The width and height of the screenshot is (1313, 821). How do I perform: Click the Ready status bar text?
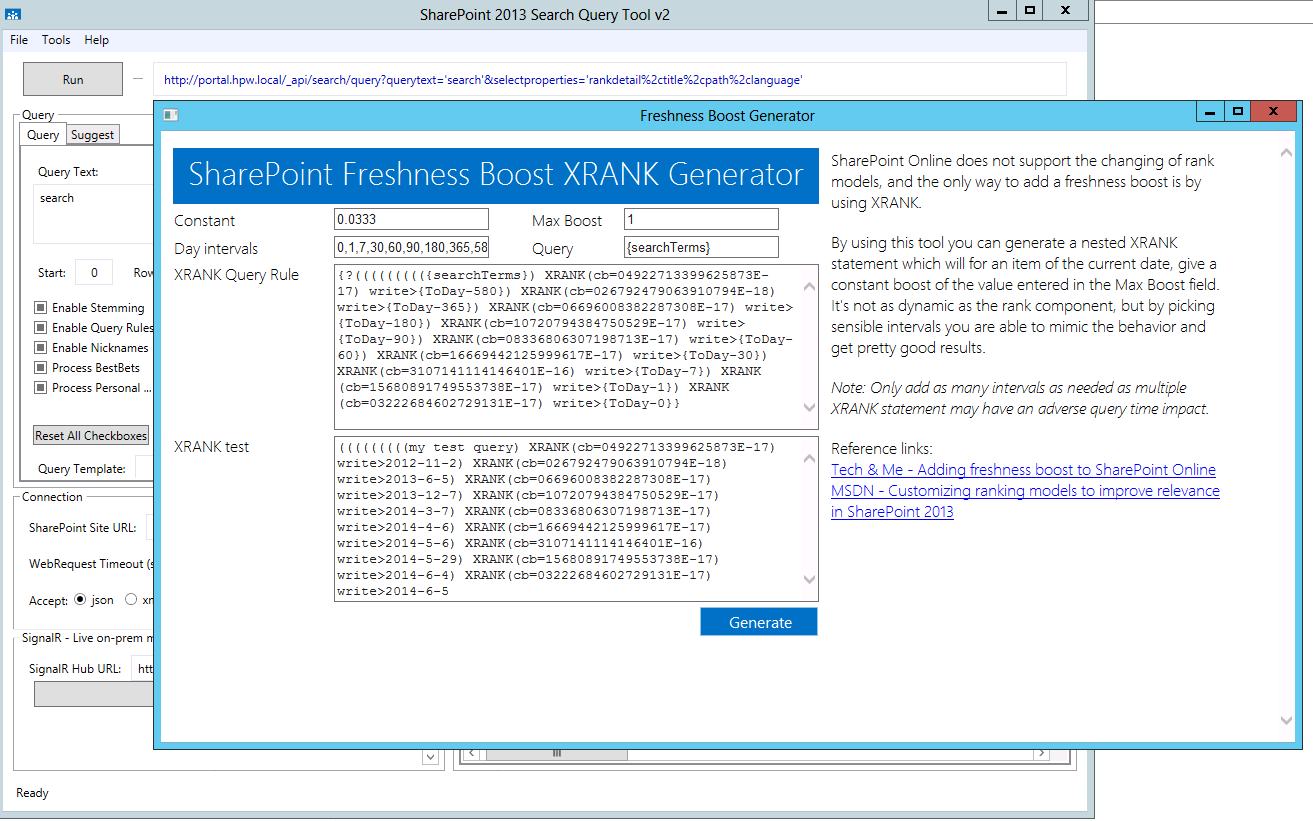point(32,793)
